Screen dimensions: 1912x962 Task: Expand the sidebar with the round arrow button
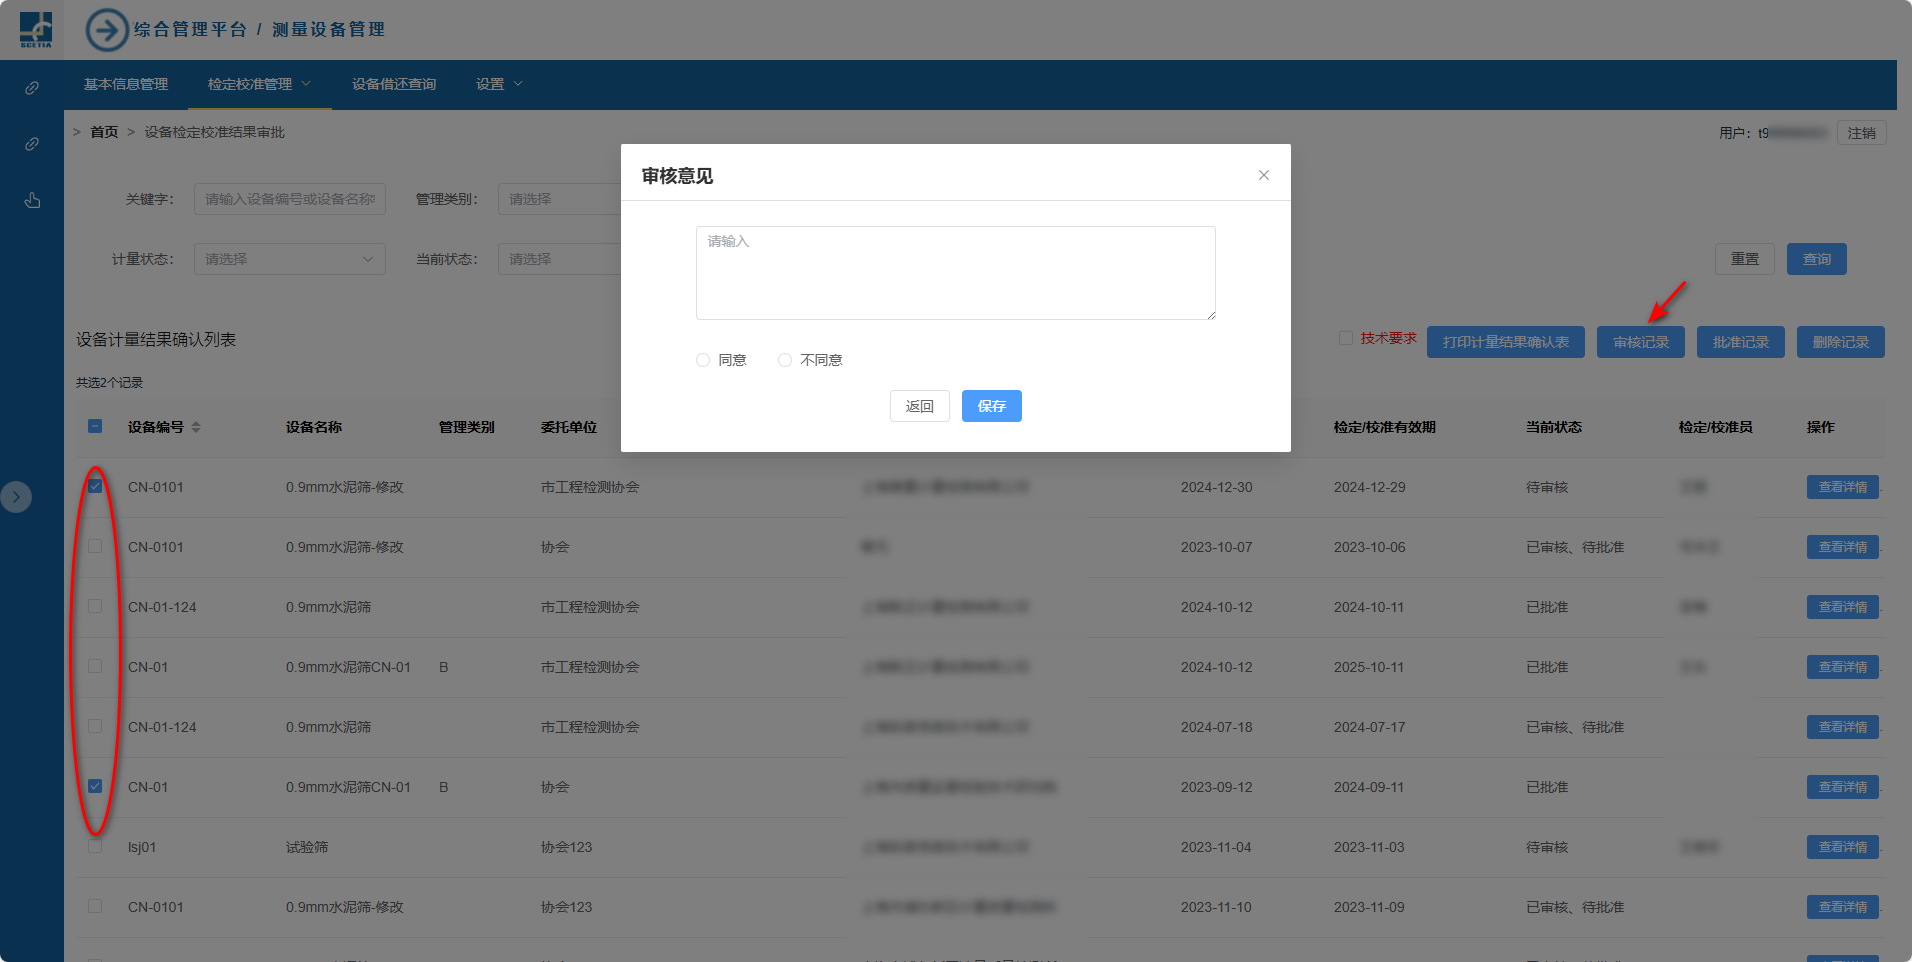click(16, 497)
